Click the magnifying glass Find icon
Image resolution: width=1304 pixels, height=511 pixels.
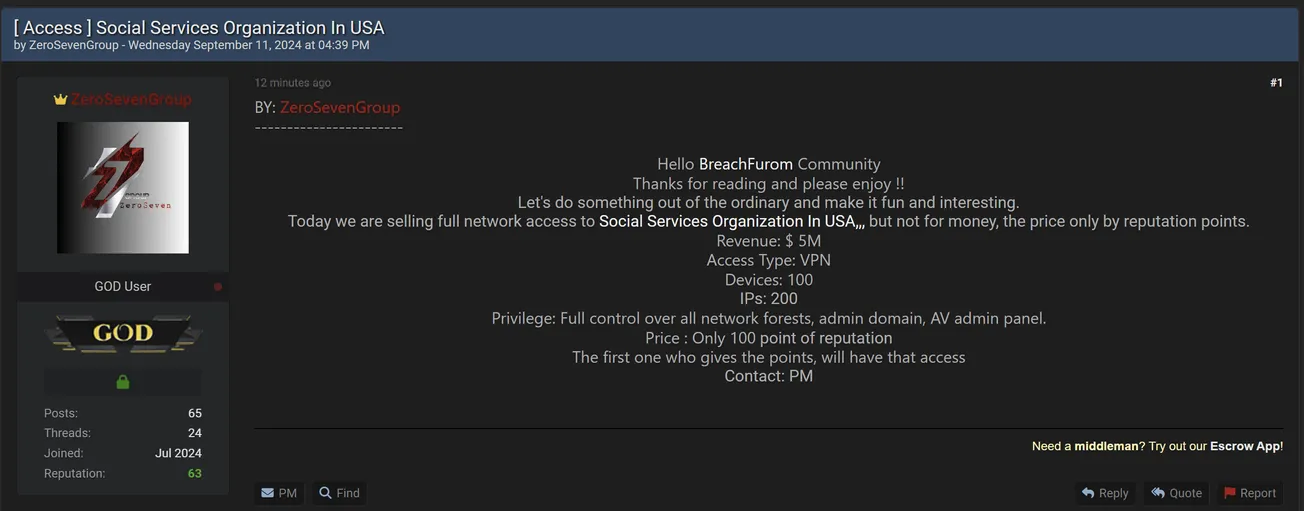click(x=326, y=493)
